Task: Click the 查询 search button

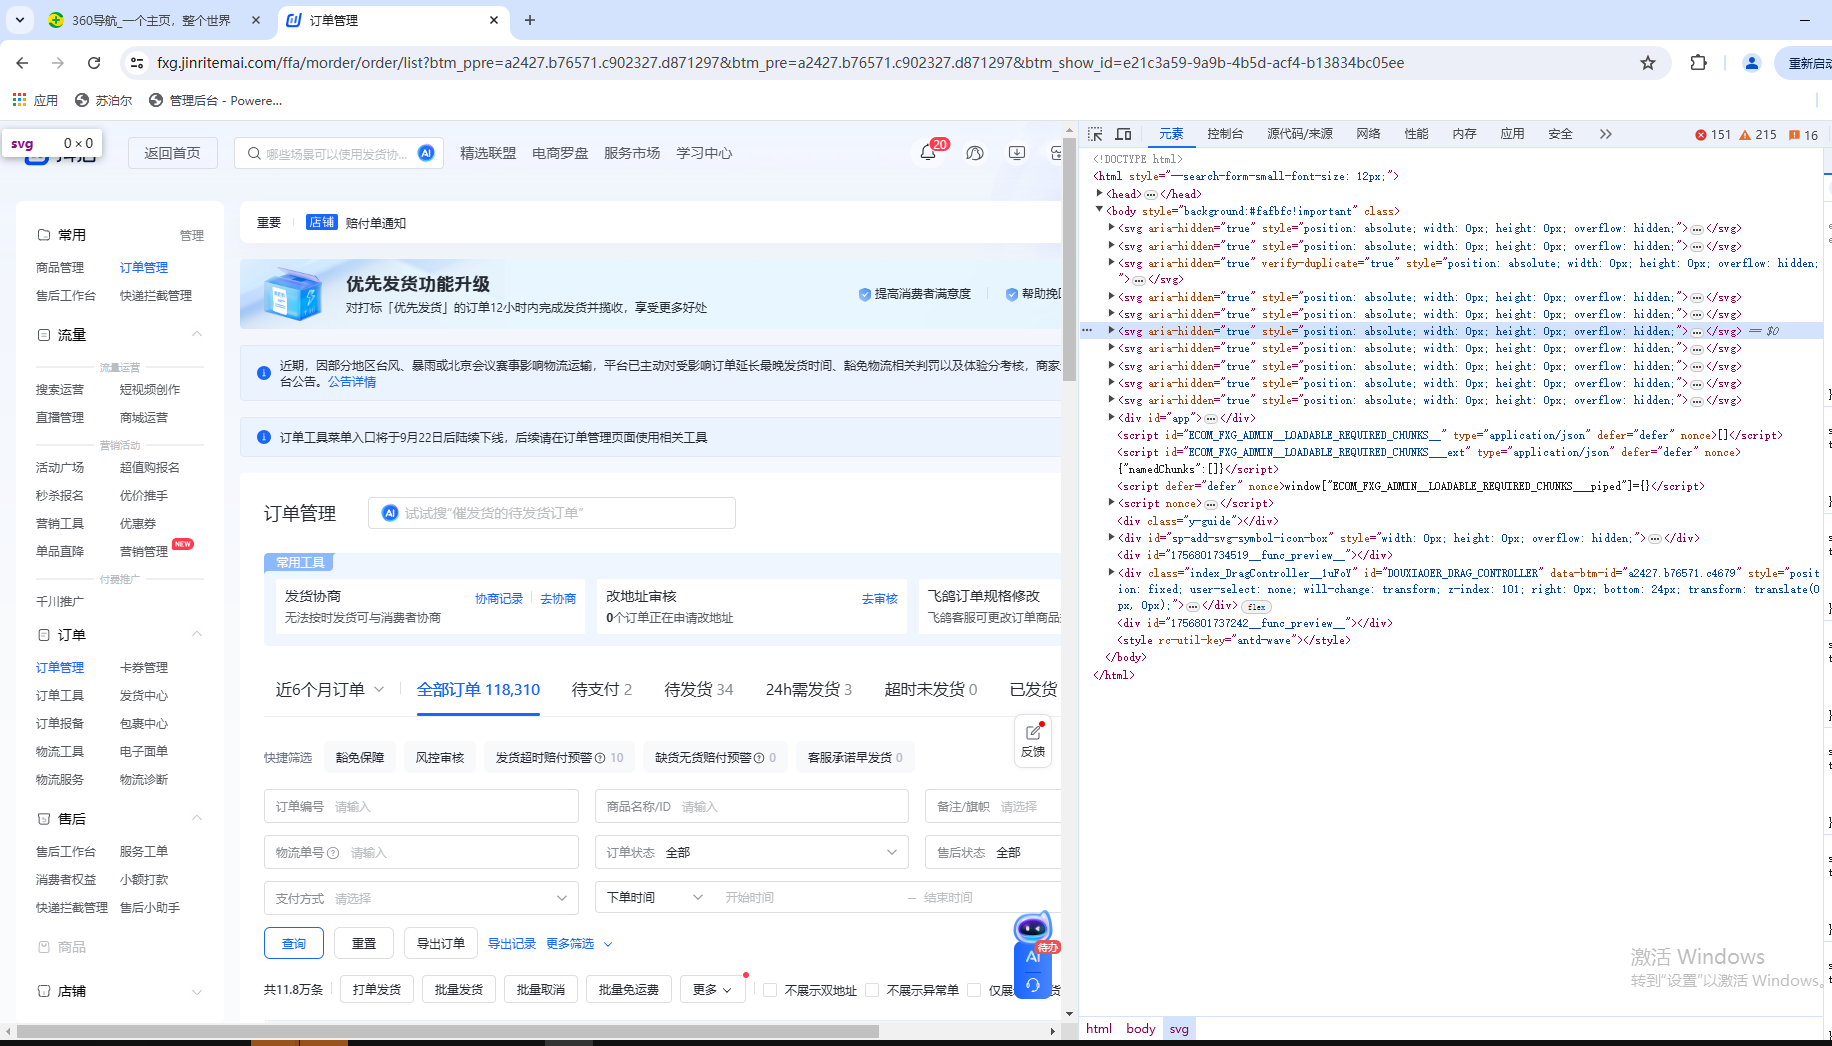Action: click(294, 943)
